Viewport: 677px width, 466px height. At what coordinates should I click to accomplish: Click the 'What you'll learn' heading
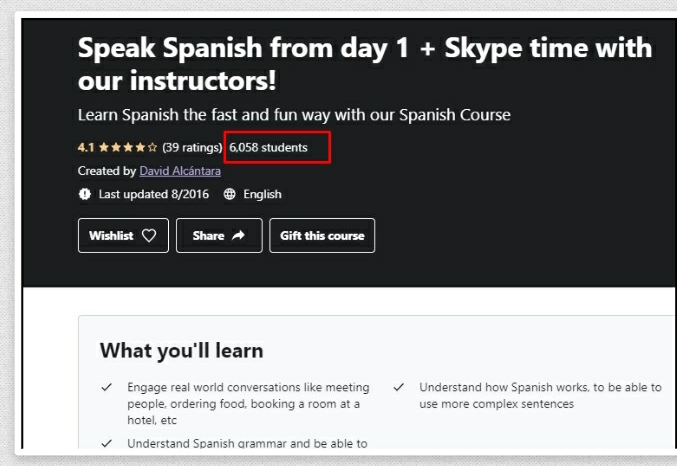[x=181, y=350]
